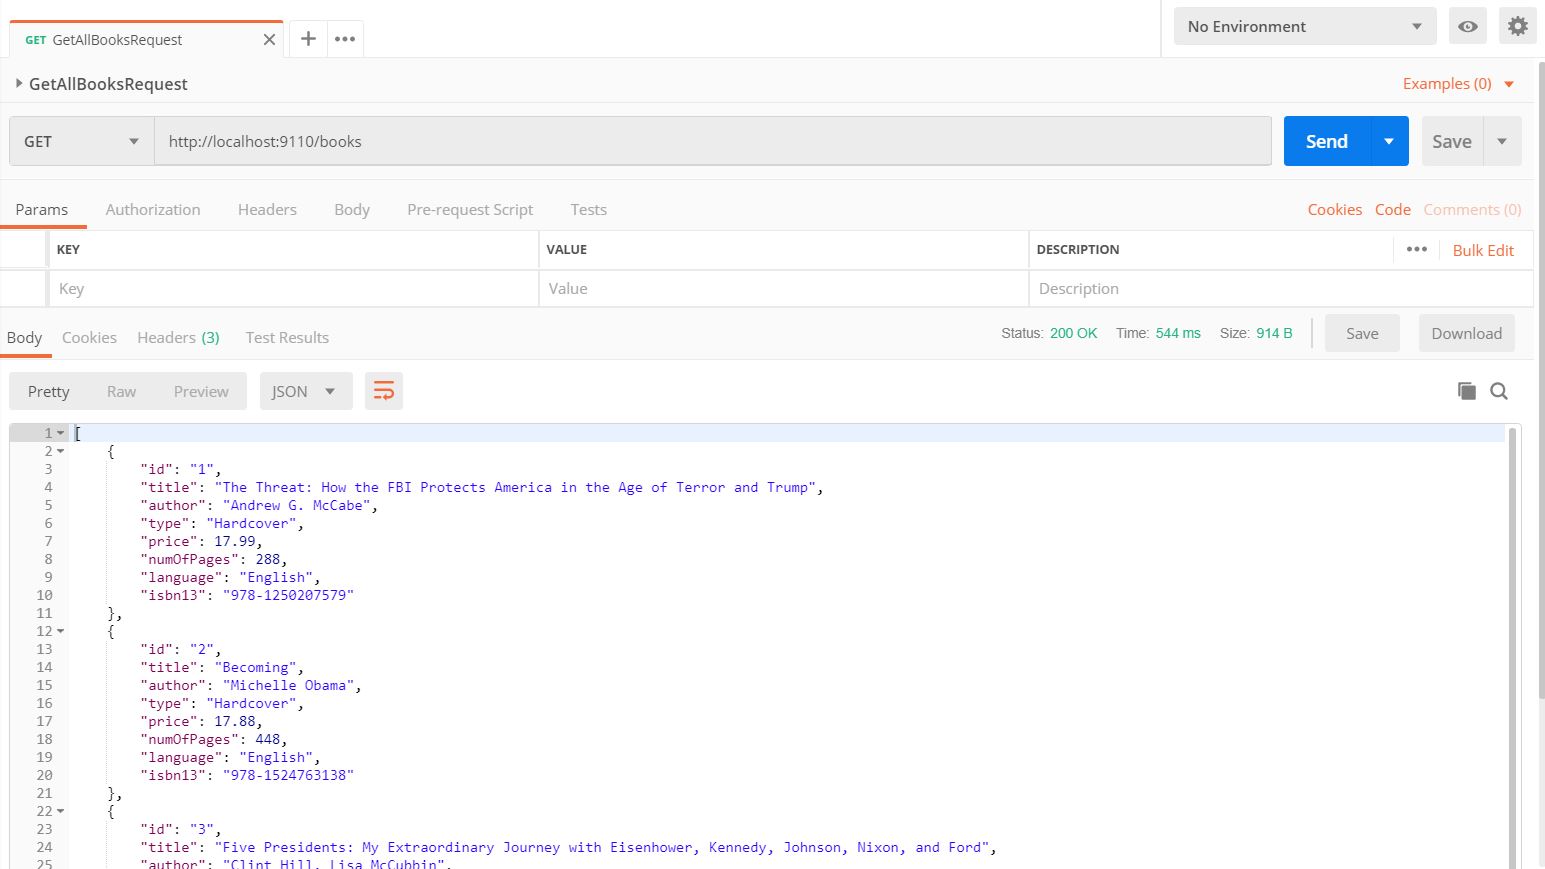Screen dimensions: 1545x869
Task: Collapse JSON object at line 2
Action: coord(61,451)
